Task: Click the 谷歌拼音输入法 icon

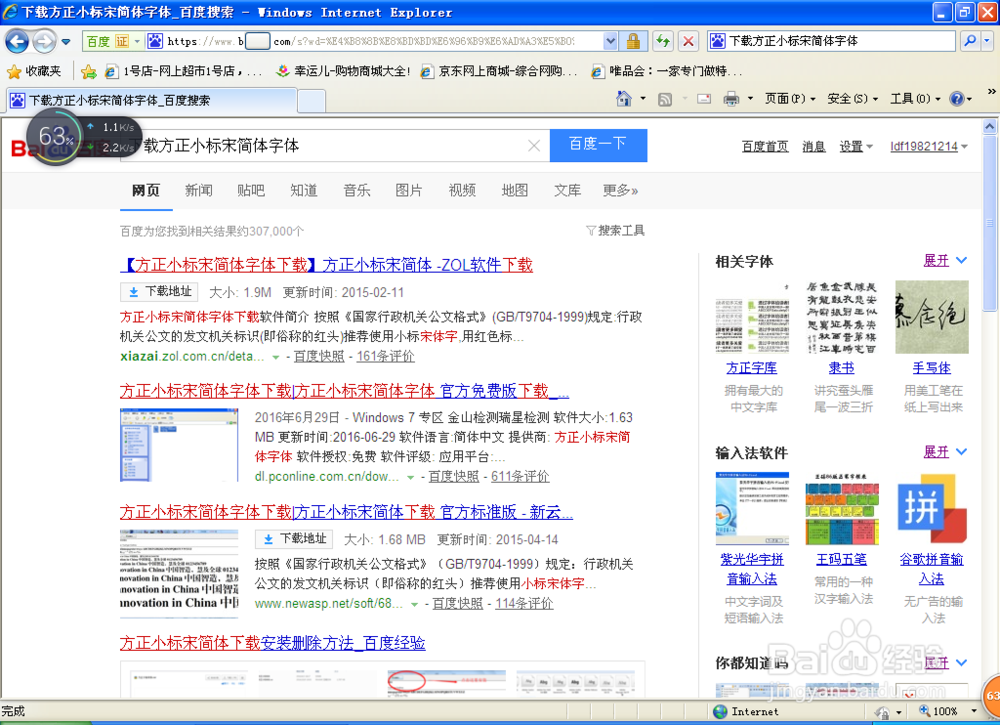Action: pos(932,509)
